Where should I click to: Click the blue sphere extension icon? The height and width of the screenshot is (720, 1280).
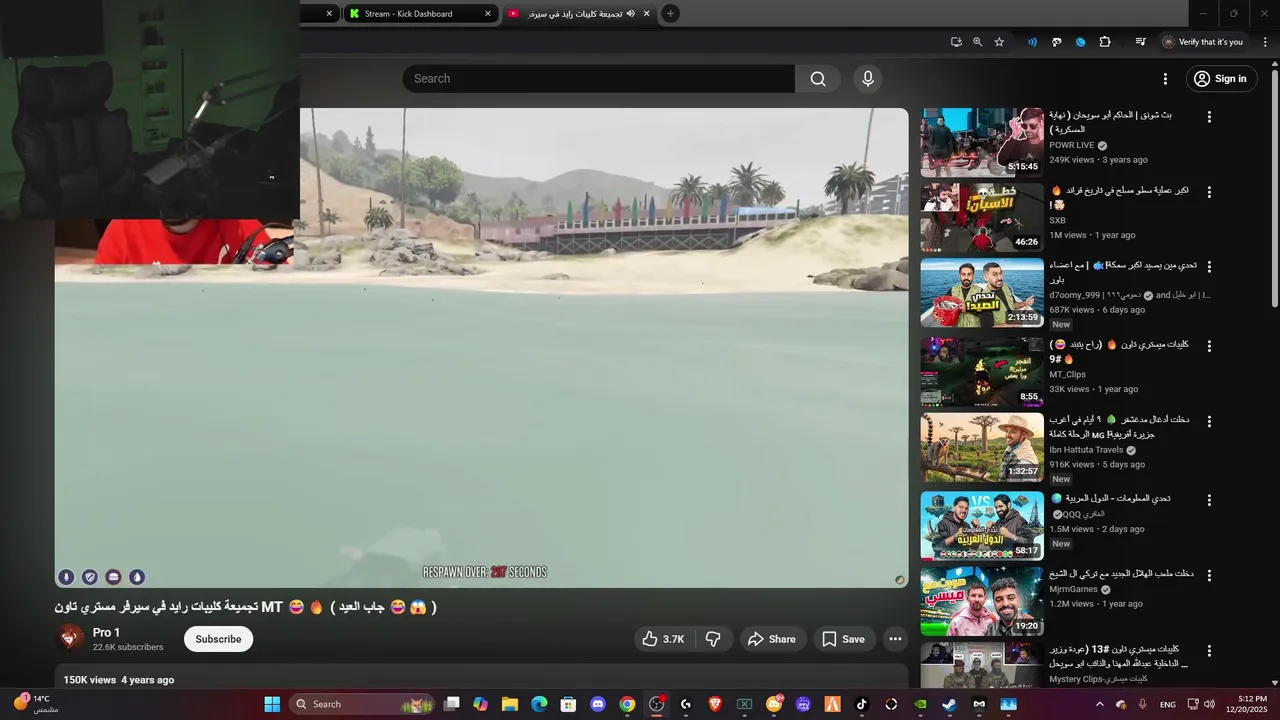pos(1080,42)
